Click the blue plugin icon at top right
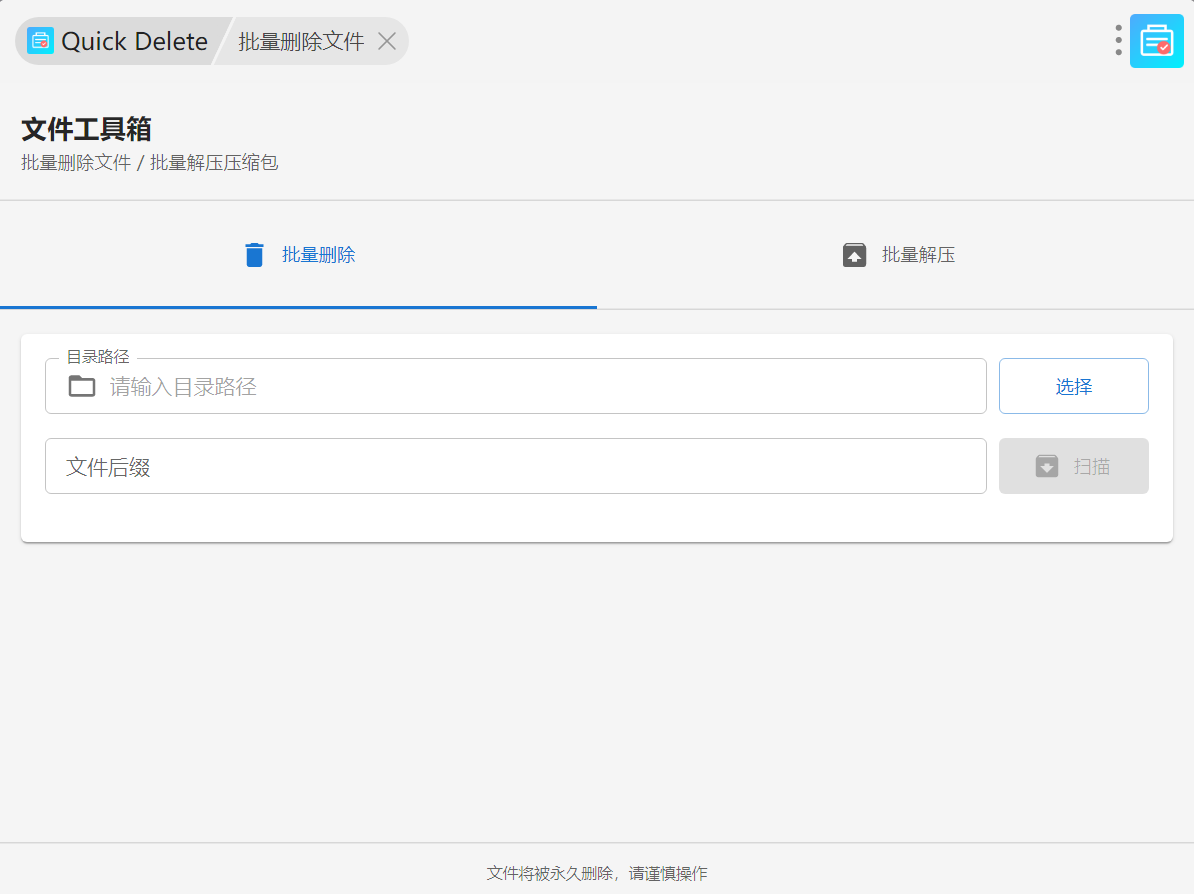 [1156, 41]
